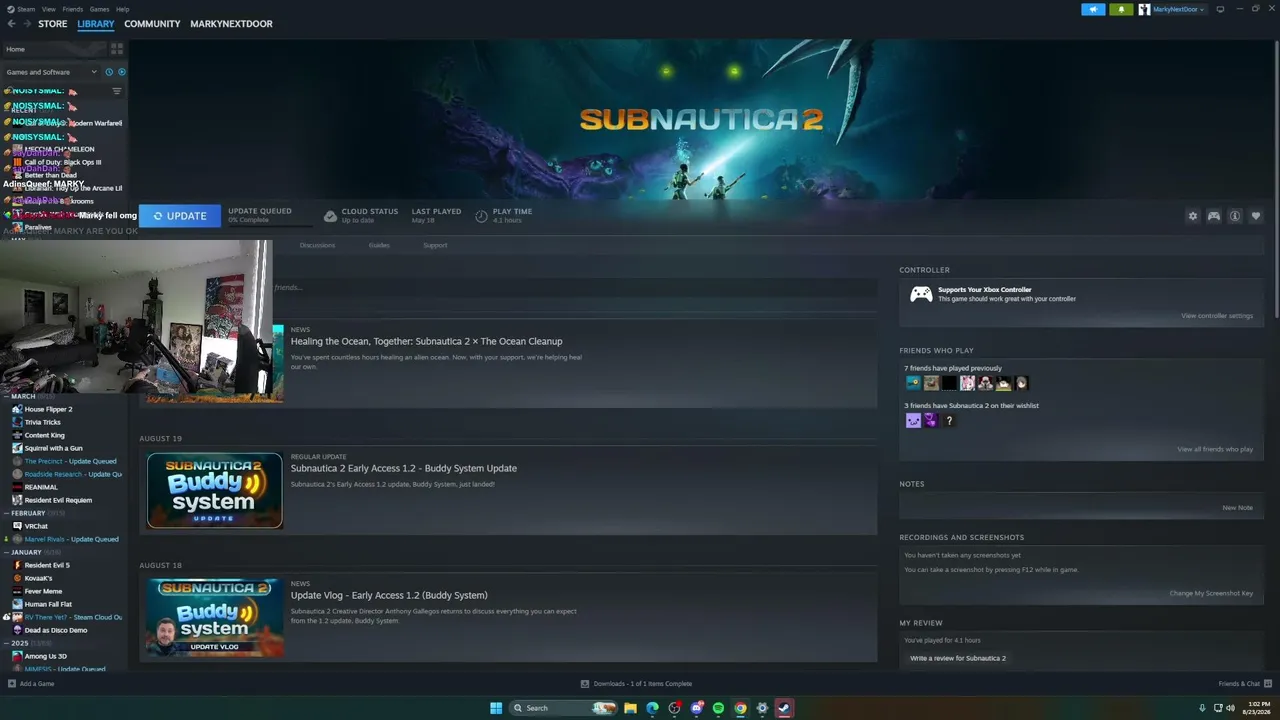Select House Flipper 2 in library
The height and width of the screenshot is (720, 1280).
click(48, 409)
